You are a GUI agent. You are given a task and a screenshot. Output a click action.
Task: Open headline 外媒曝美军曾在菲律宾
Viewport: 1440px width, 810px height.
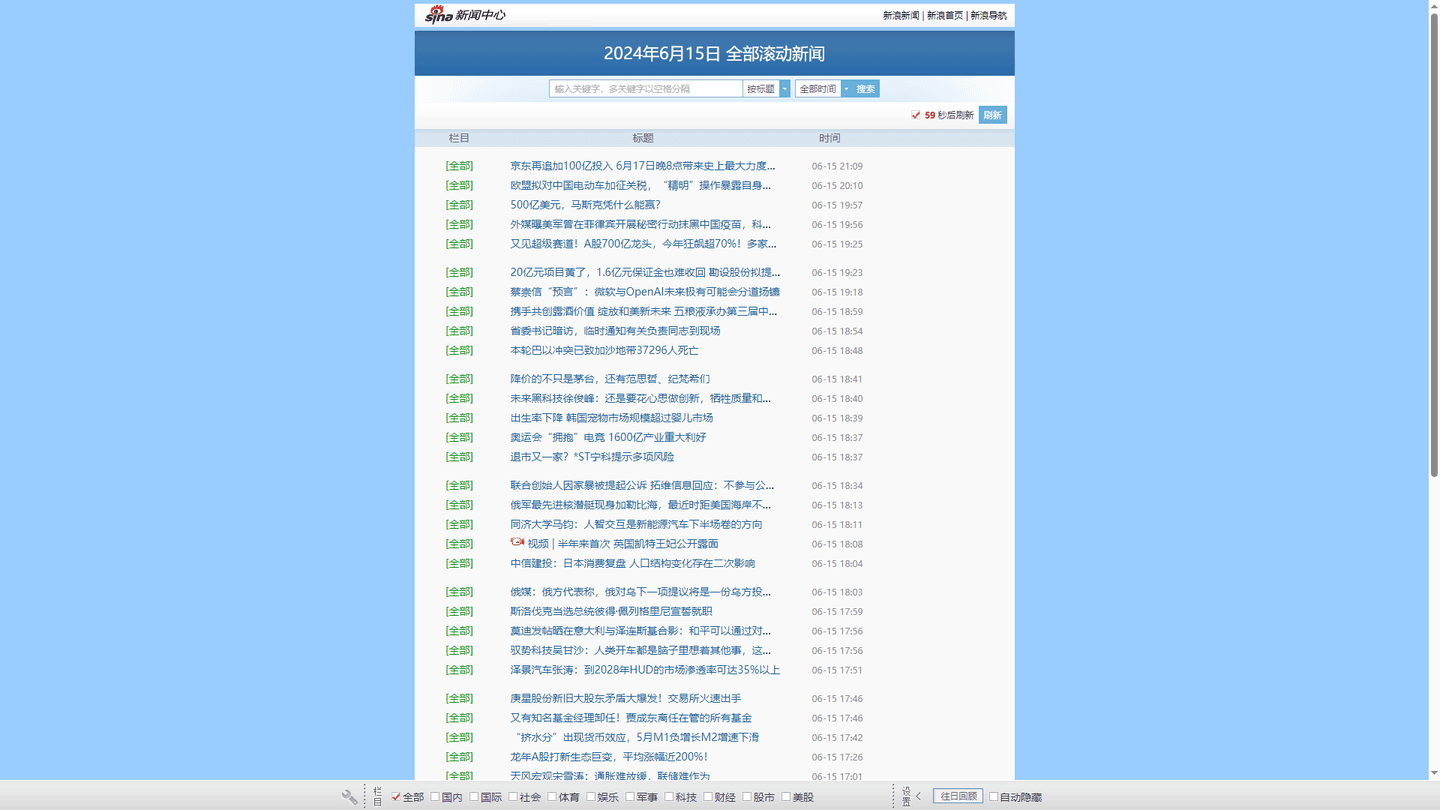coord(641,224)
